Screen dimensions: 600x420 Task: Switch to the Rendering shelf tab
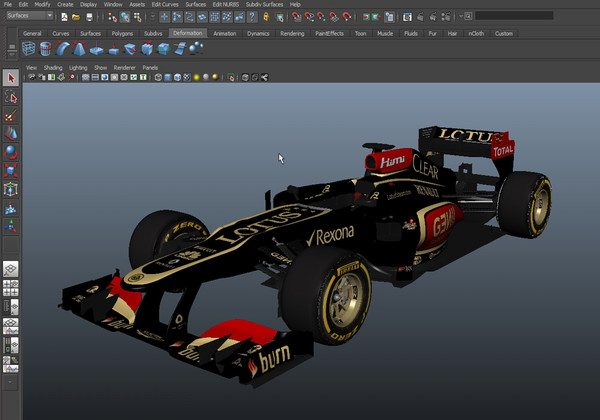[292, 34]
